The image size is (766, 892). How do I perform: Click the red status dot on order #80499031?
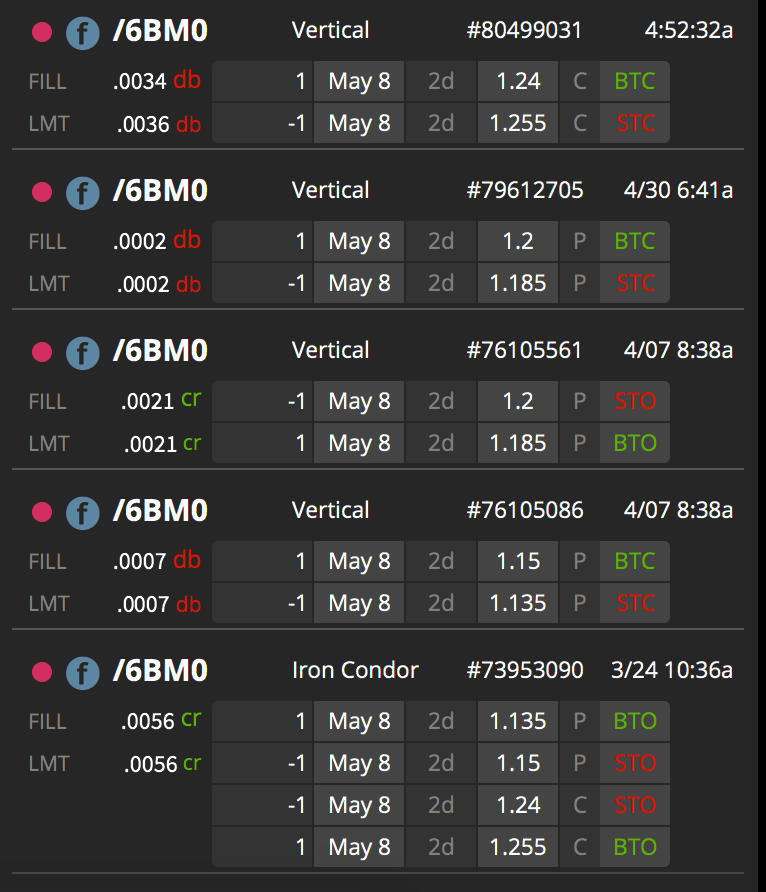pos(42,32)
